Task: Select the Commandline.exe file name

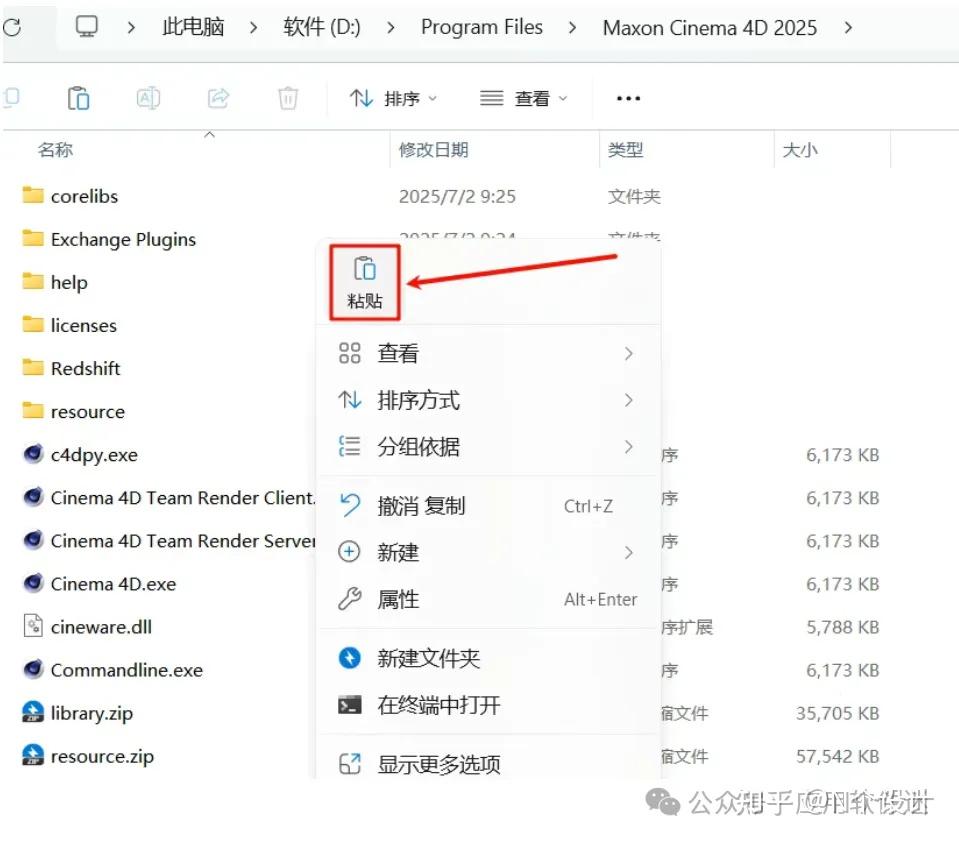Action: click(127, 670)
